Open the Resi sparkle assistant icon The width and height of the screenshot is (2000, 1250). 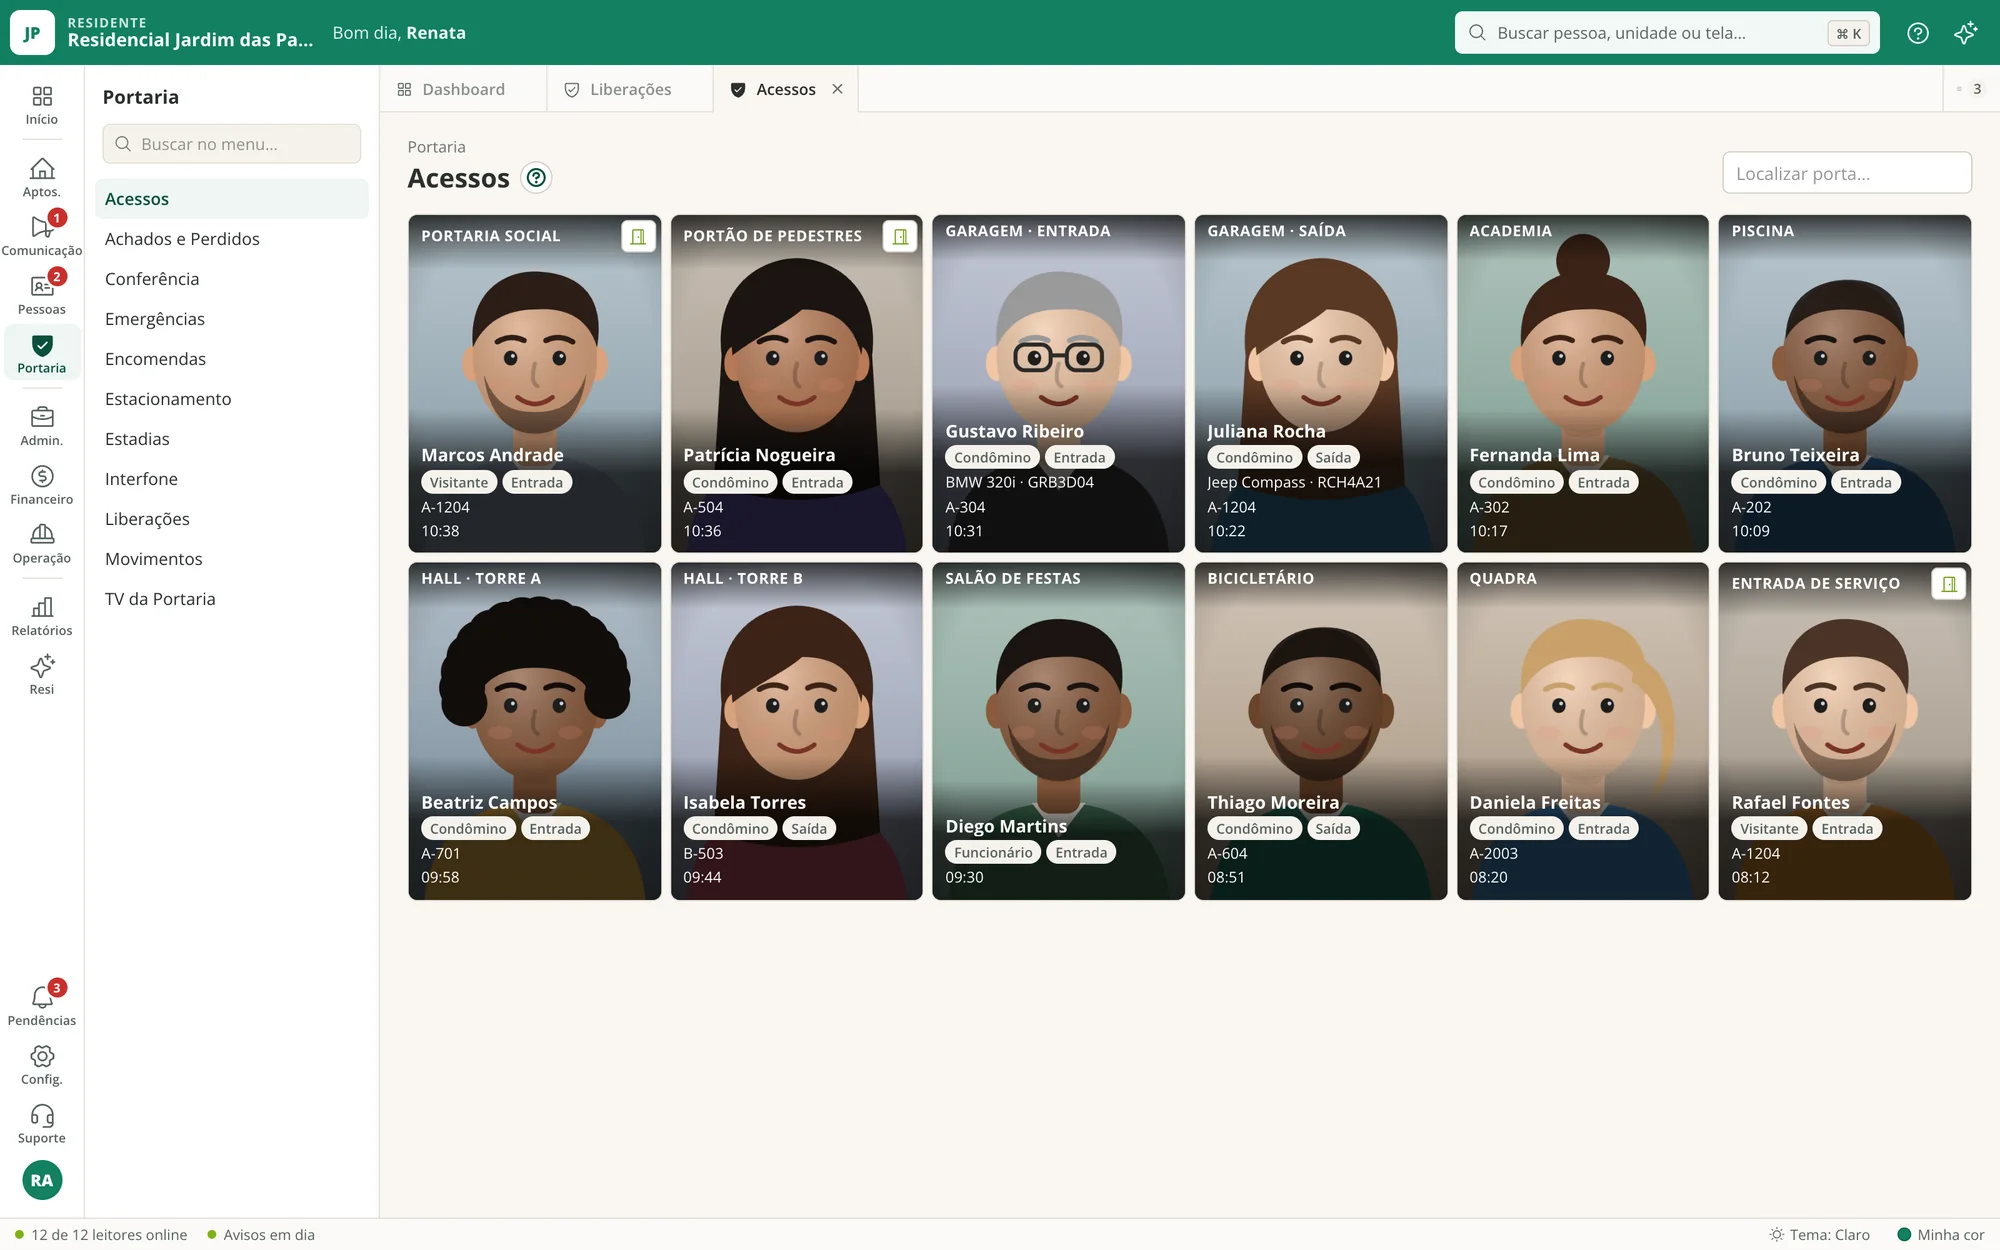point(41,676)
